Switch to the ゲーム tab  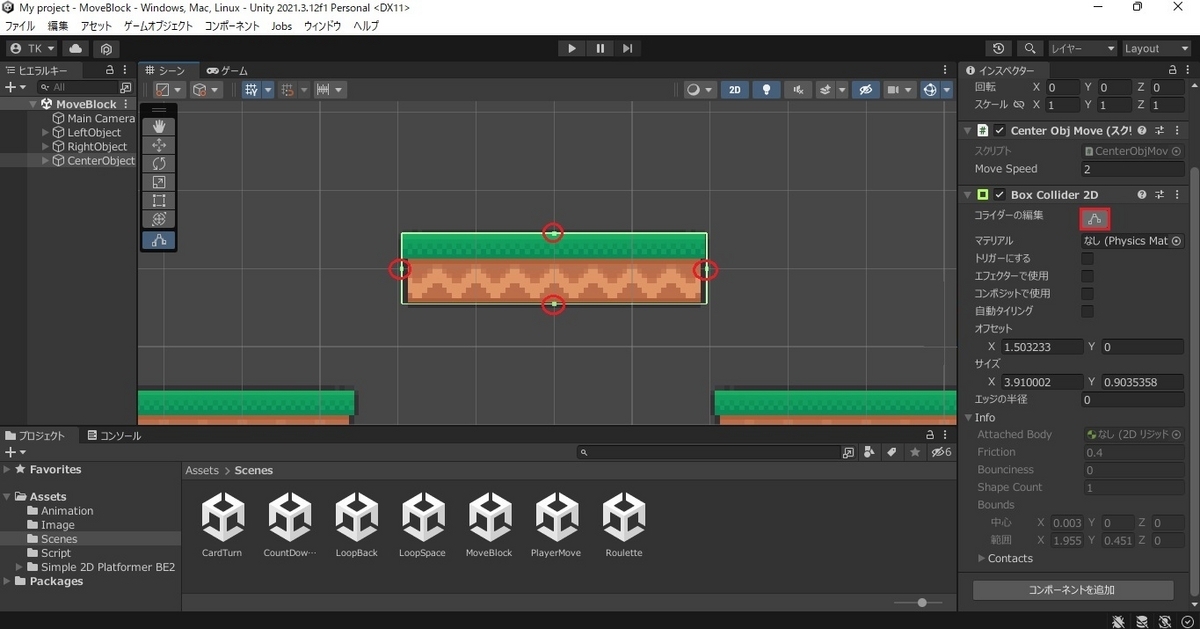(x=228, y=70)
